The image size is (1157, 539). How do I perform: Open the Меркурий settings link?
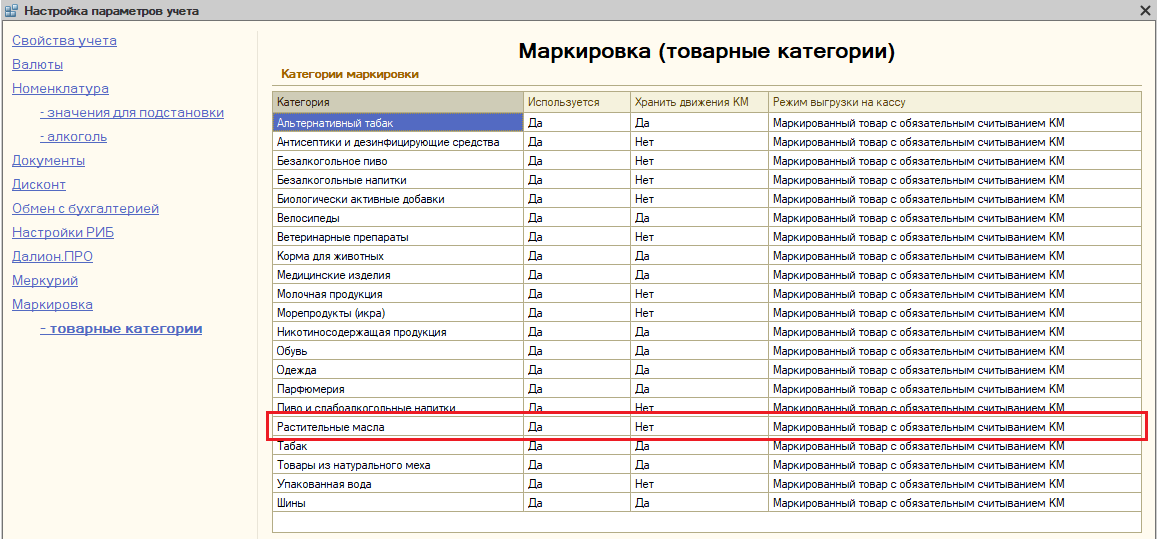coord(45,281)
